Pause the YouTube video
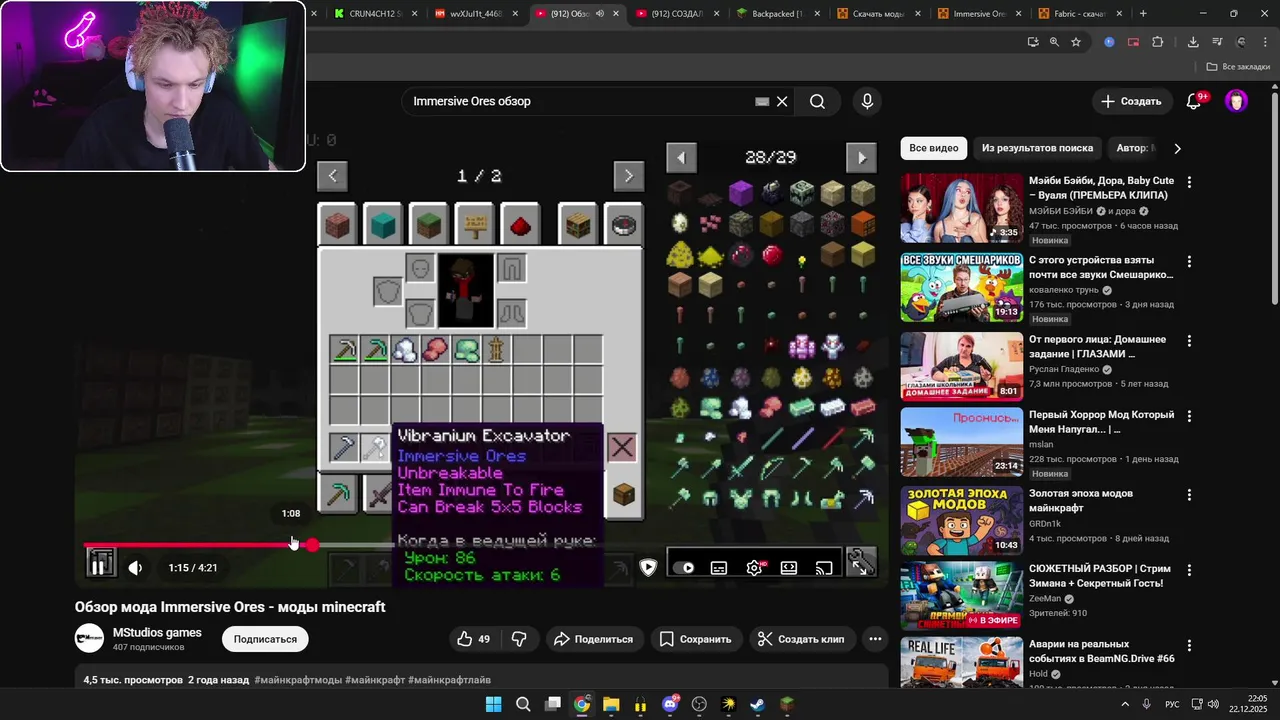Image resolution: width=1280 pixels, height=720 pixels. (100, 566)
